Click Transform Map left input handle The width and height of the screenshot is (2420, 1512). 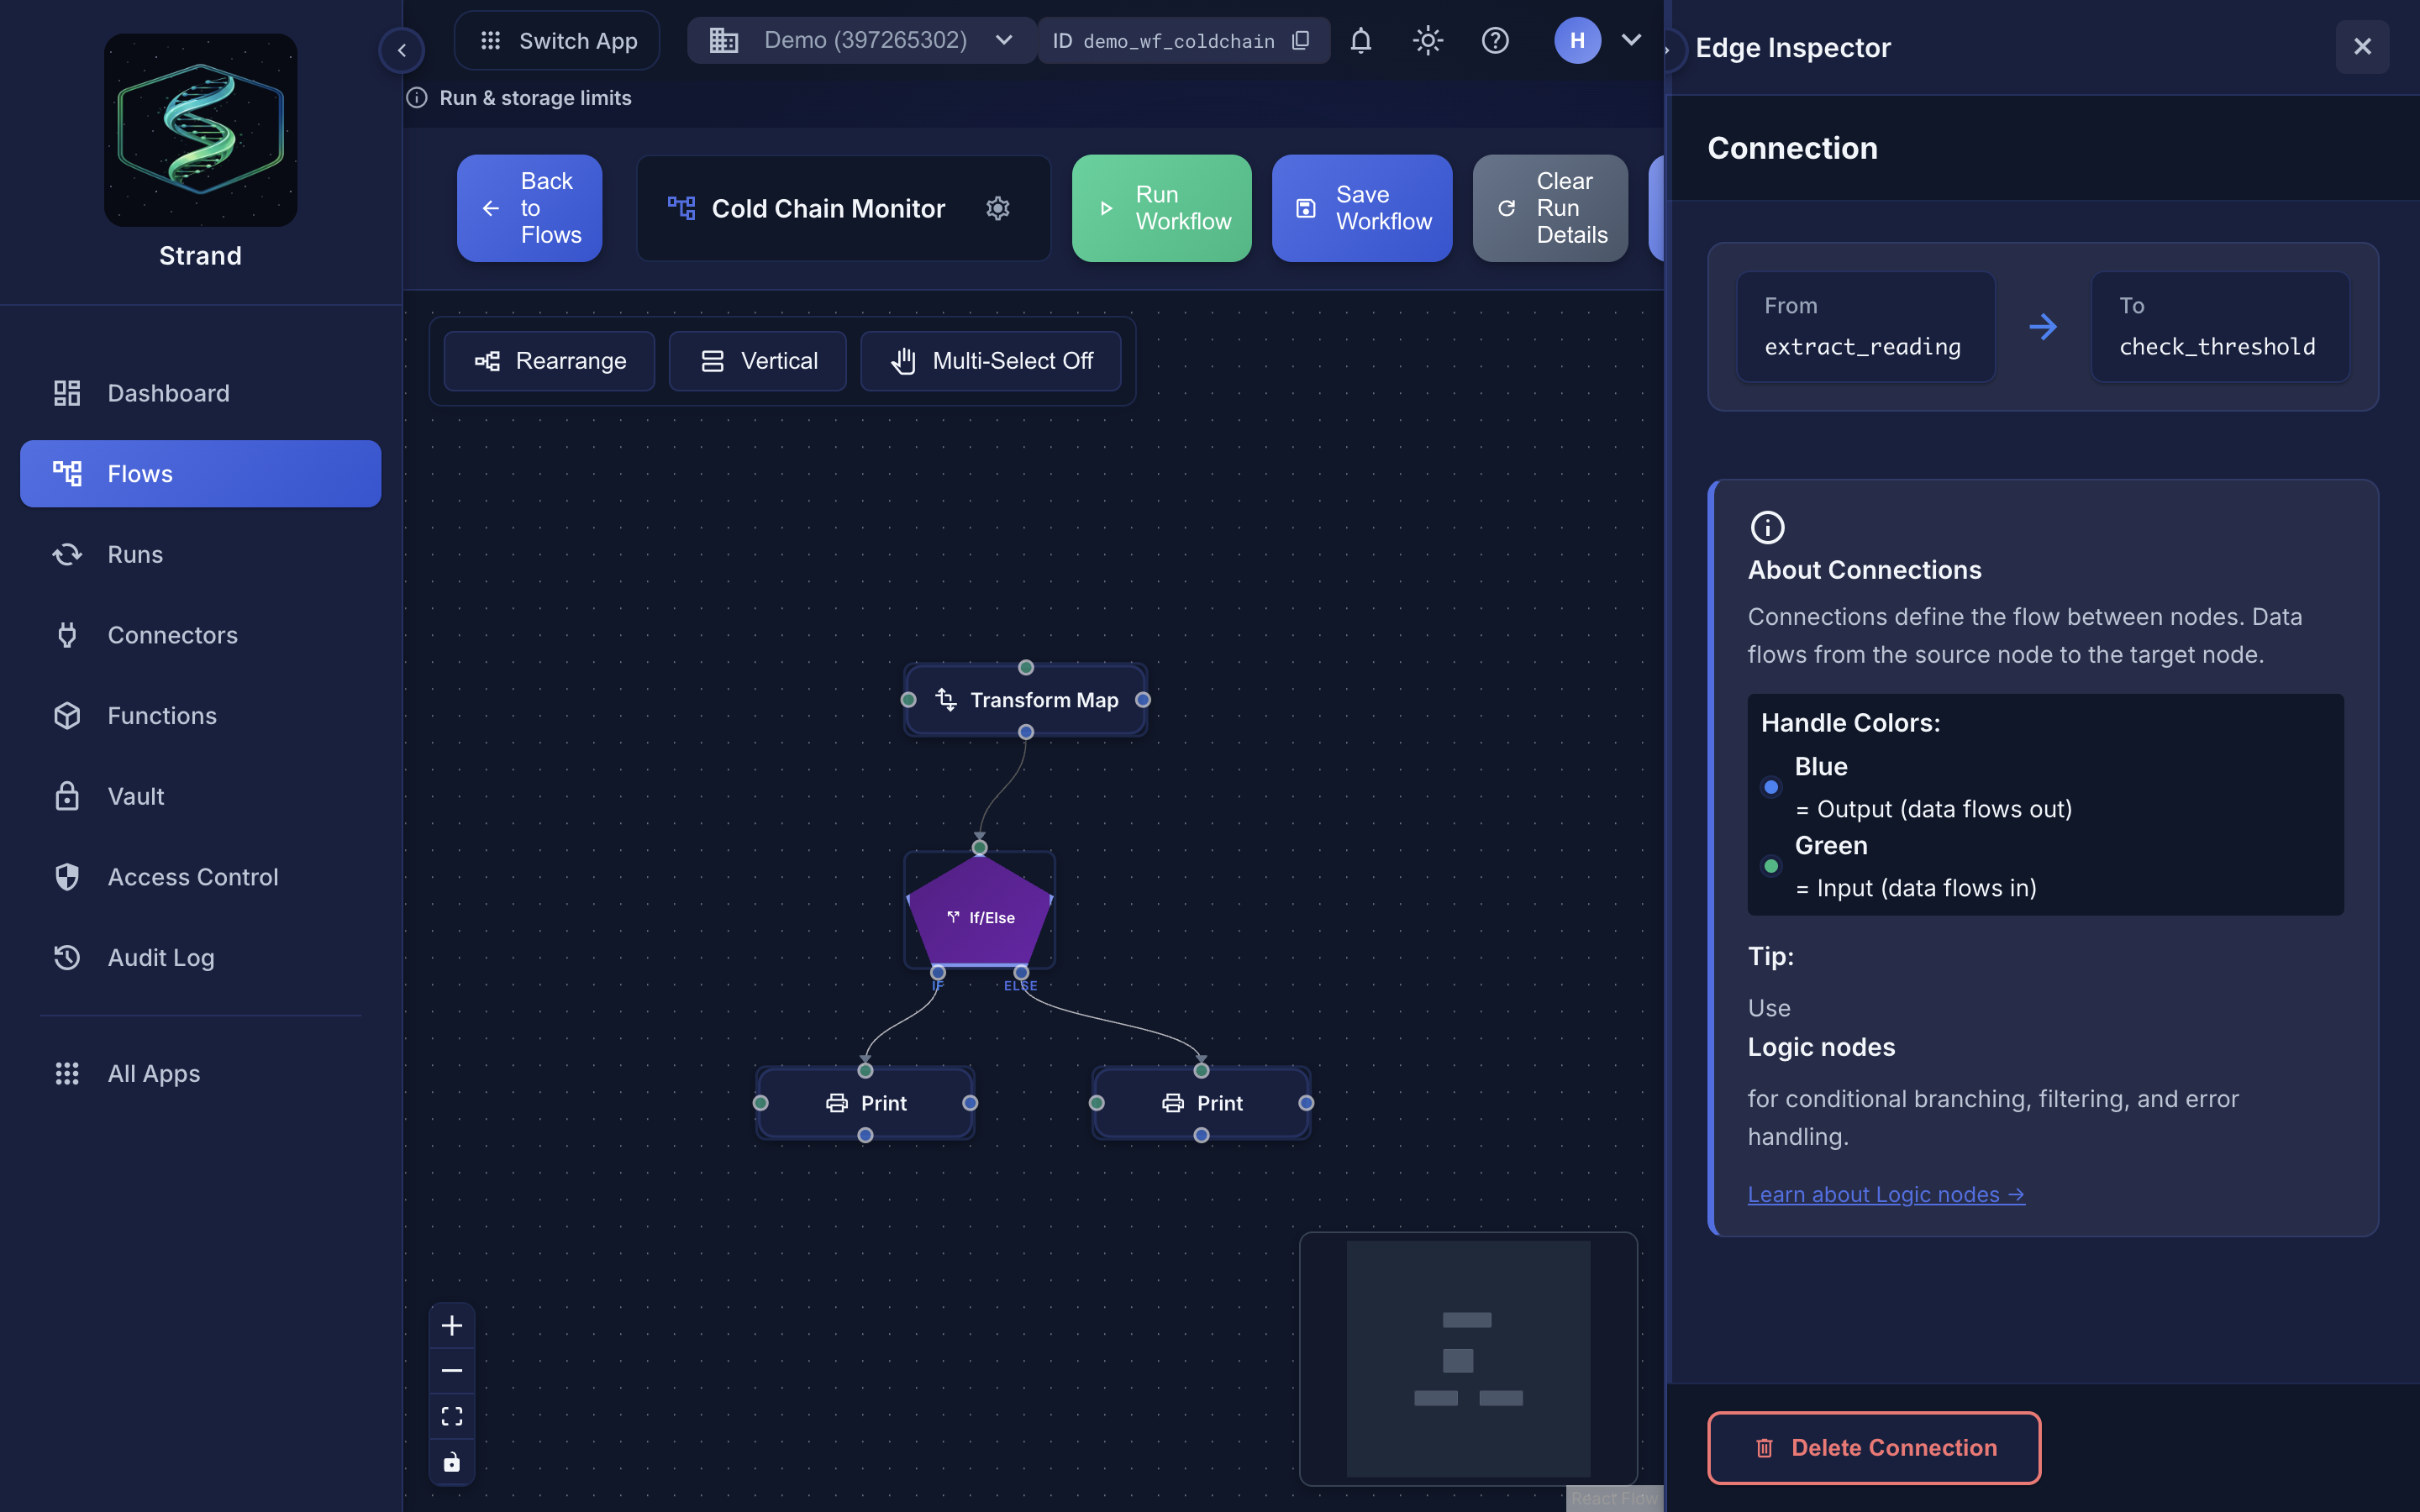tap(909, 700)
